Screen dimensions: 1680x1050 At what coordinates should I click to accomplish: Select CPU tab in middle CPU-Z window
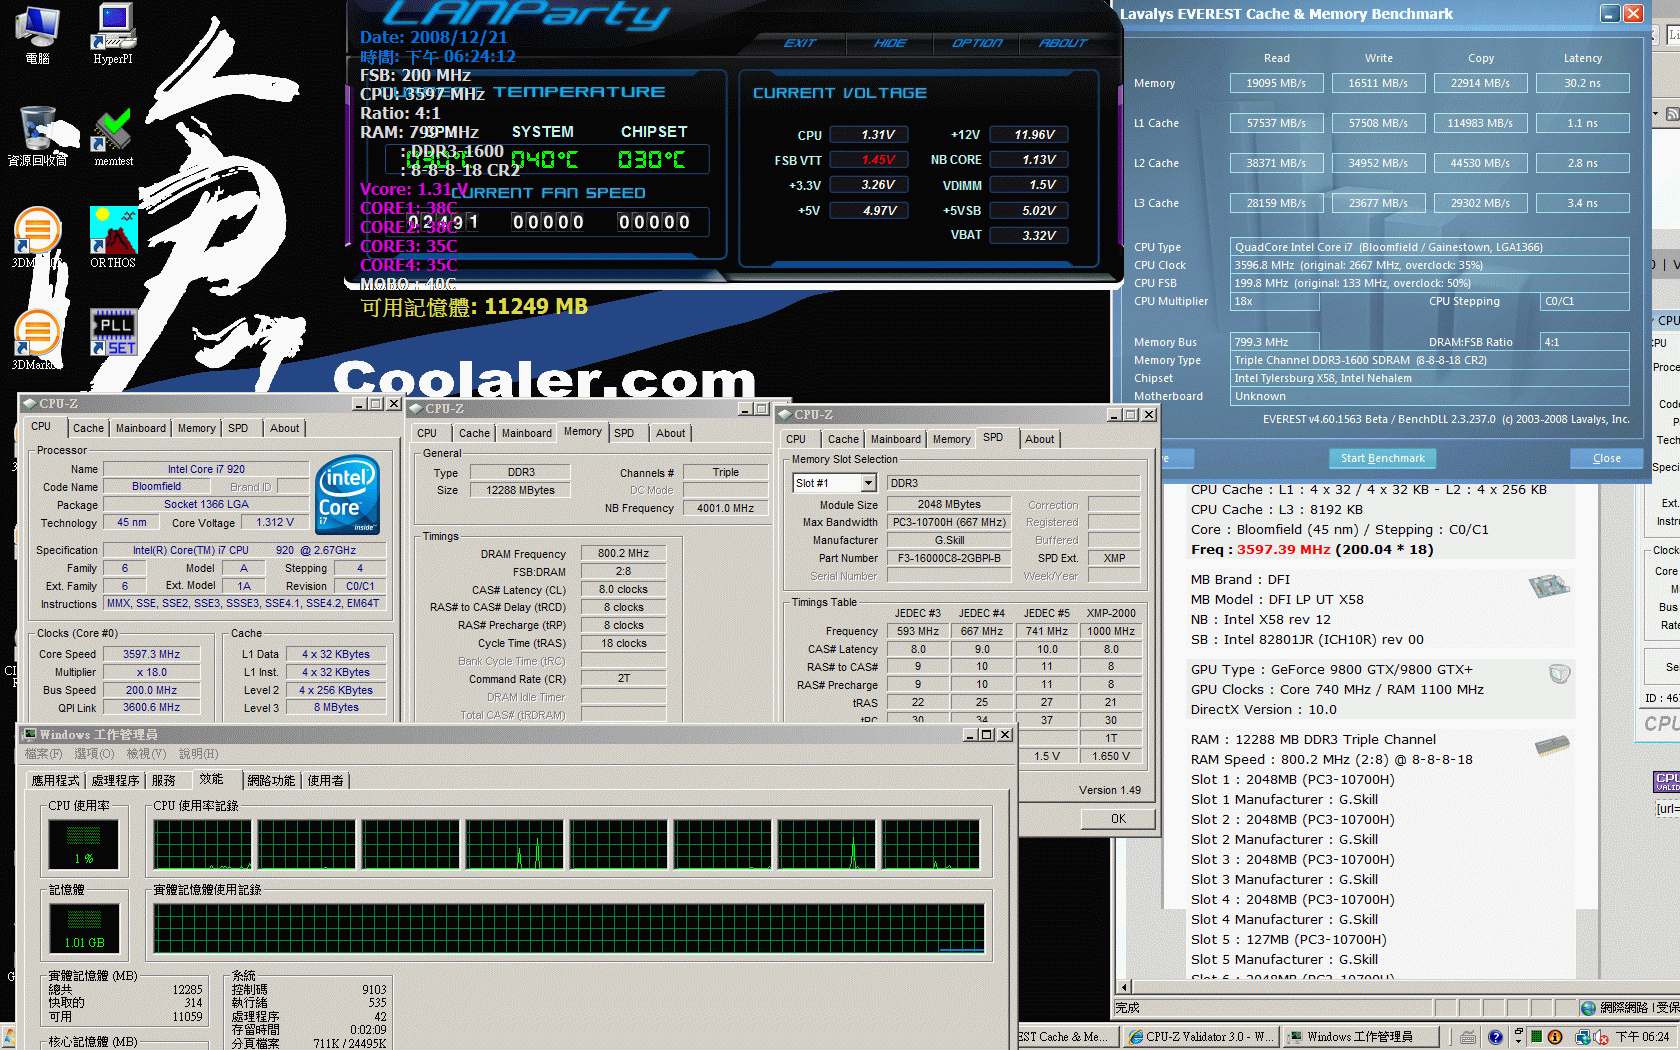[427, 433]
